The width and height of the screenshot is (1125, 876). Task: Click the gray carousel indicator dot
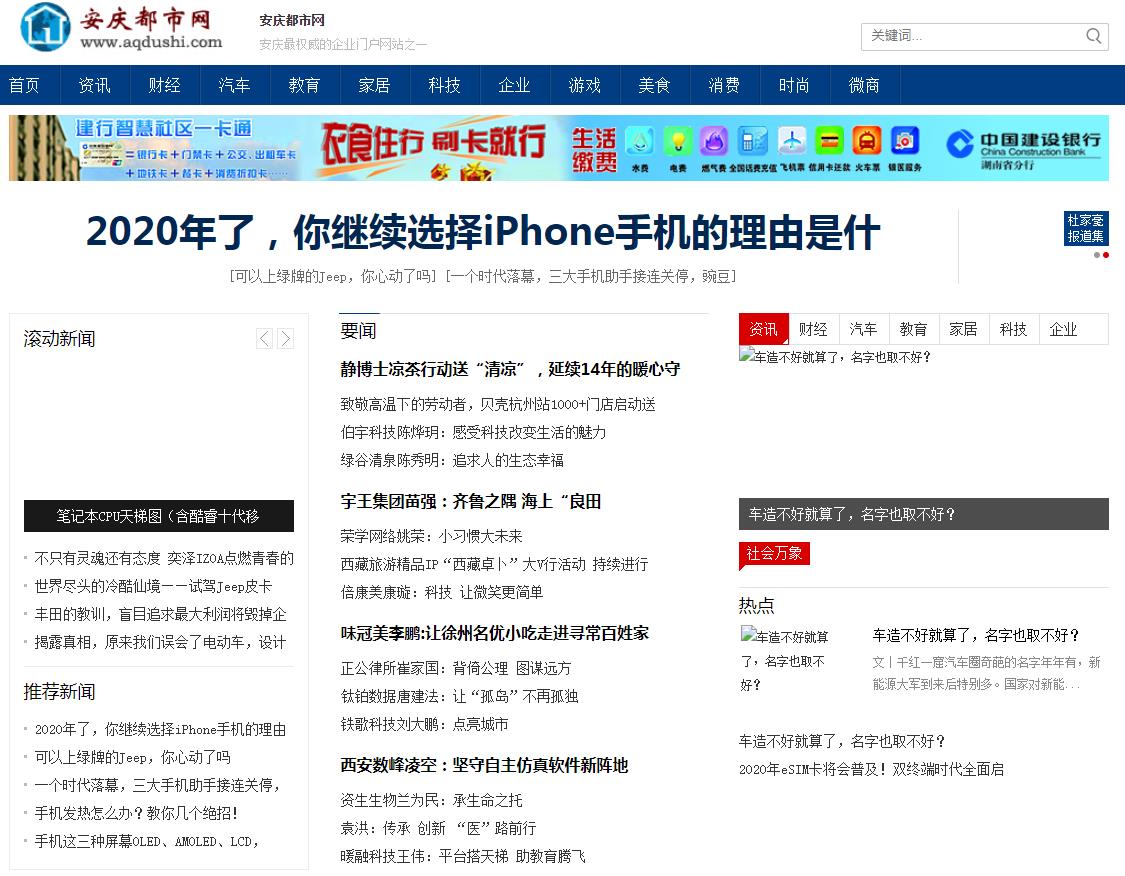pos(1096,255)
